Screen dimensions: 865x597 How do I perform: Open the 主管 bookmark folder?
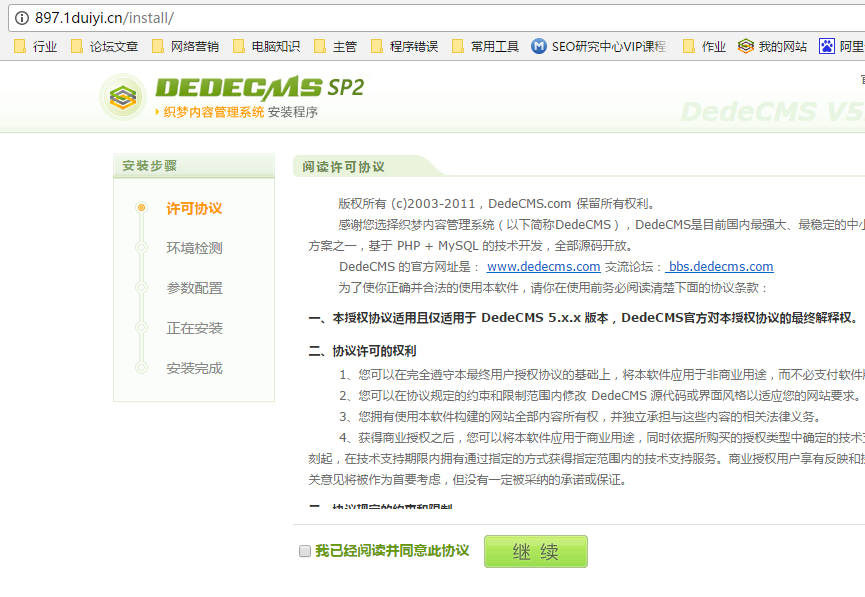tap(335, 46)
